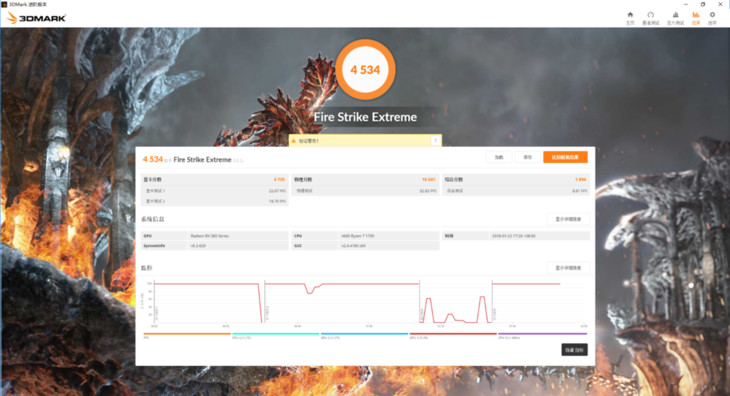Toggle the red legend line in monitoring
This screenshot has height=396, width=730.
(453, 334)
